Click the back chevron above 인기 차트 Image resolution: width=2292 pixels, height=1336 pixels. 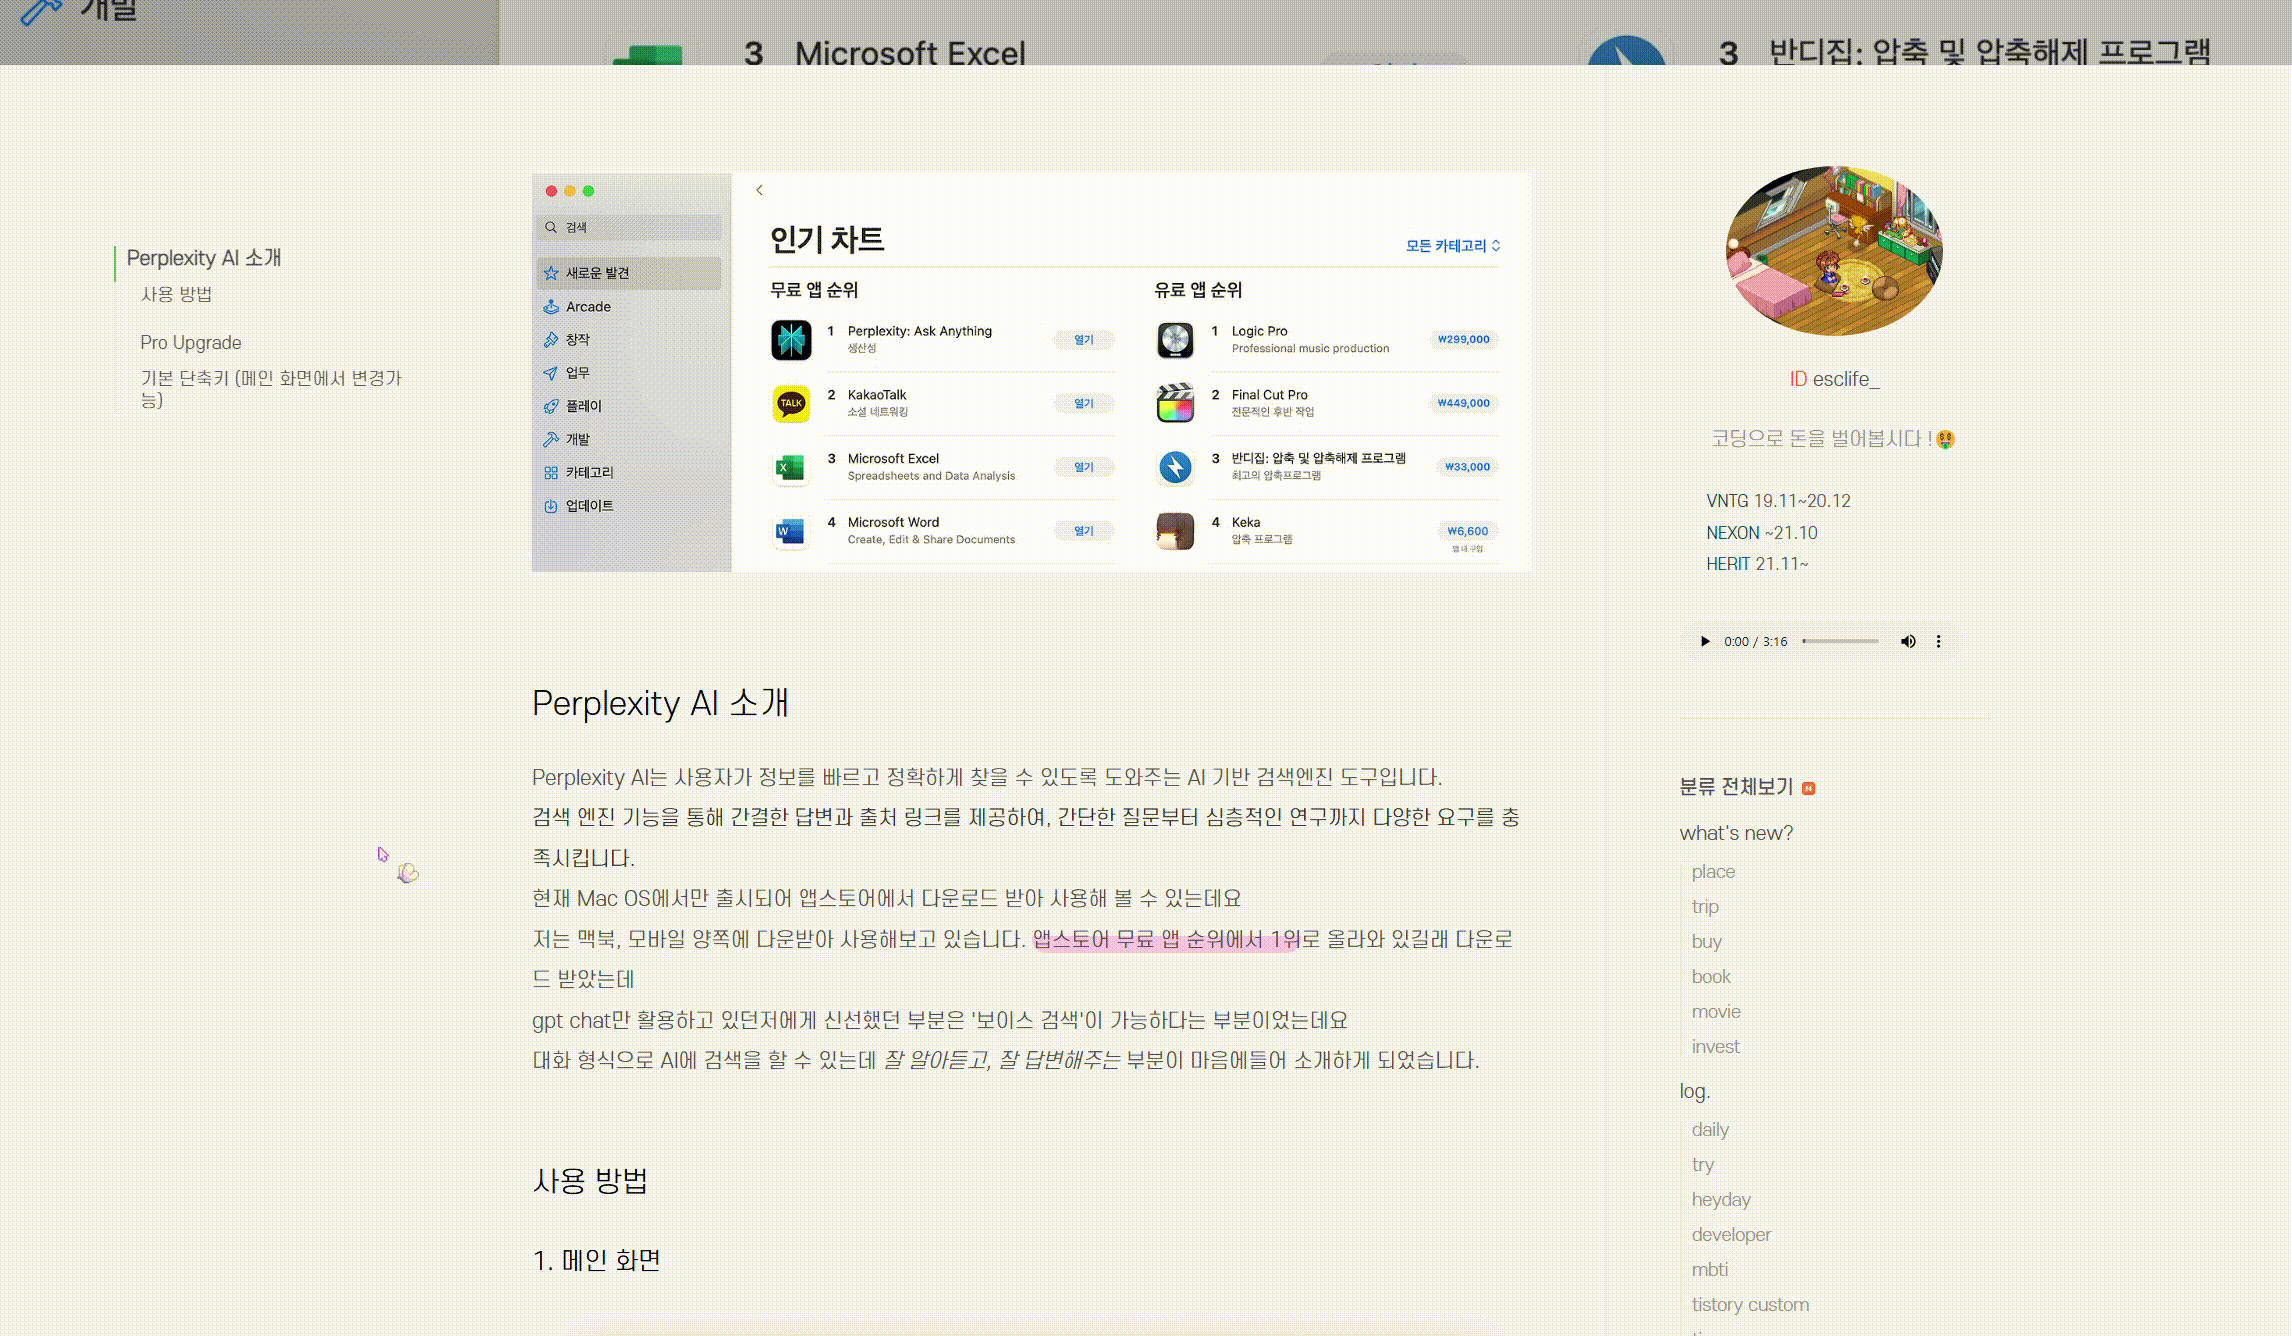(x=760, y=190)
